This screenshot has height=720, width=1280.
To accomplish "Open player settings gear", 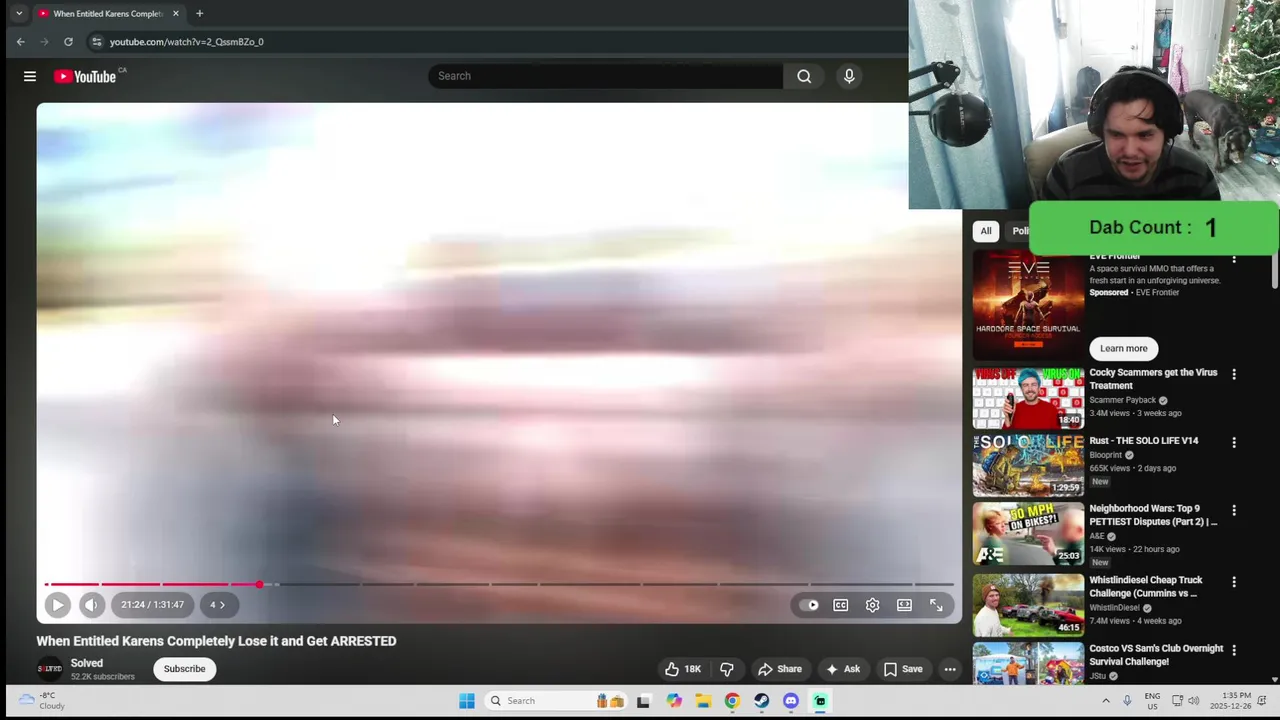I will click(873, 605).
